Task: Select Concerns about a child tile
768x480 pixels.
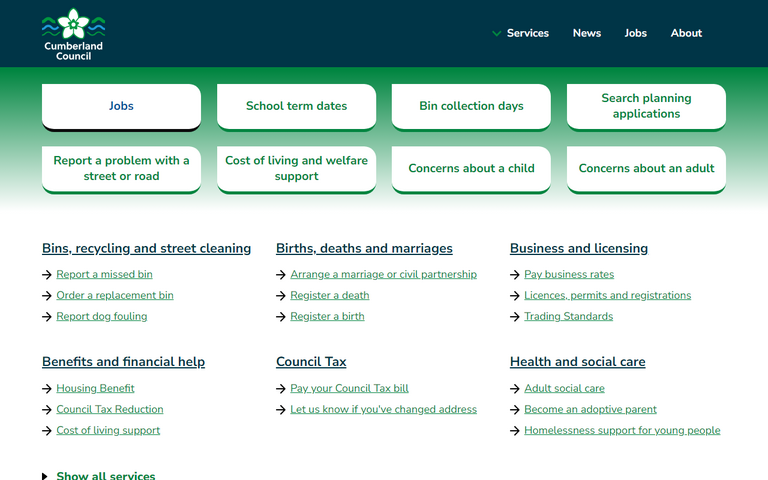Action: pos(471,168)
